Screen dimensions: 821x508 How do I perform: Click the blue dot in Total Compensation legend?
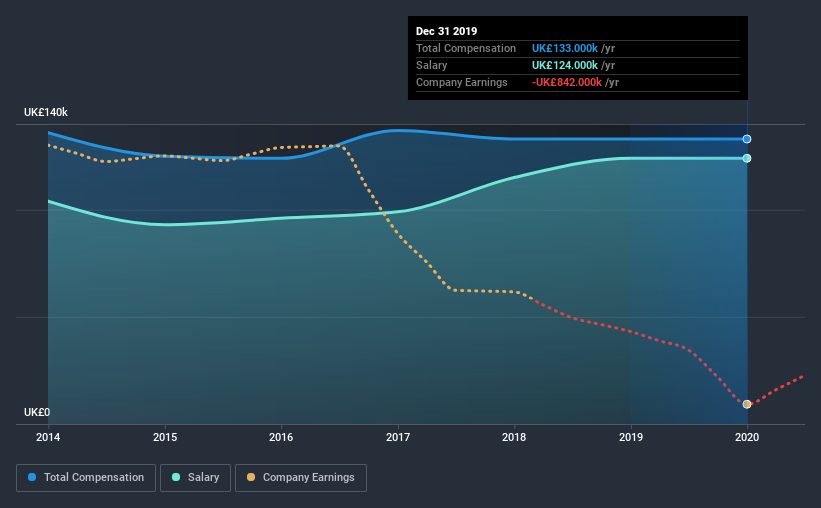point(32,477)
